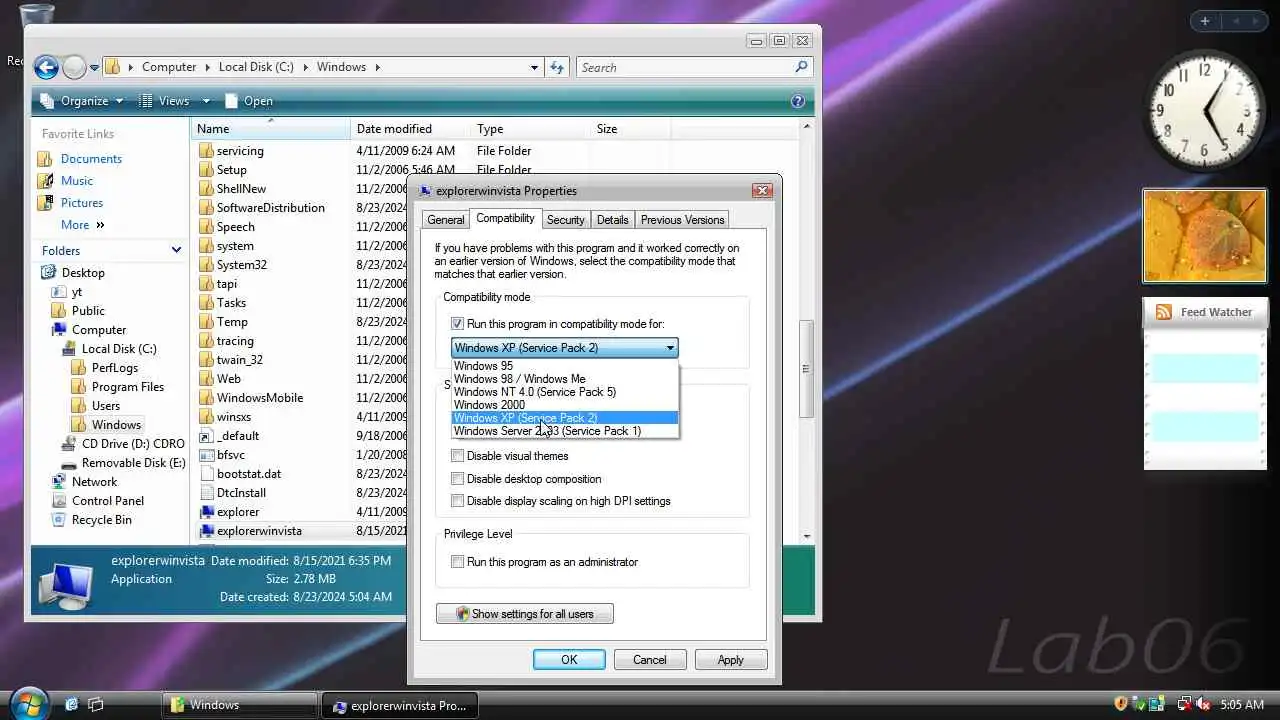Select Computer in the address breadcrumb
Image resolution: width=1280 pixels, height=720 pixels.
point(169,67)
